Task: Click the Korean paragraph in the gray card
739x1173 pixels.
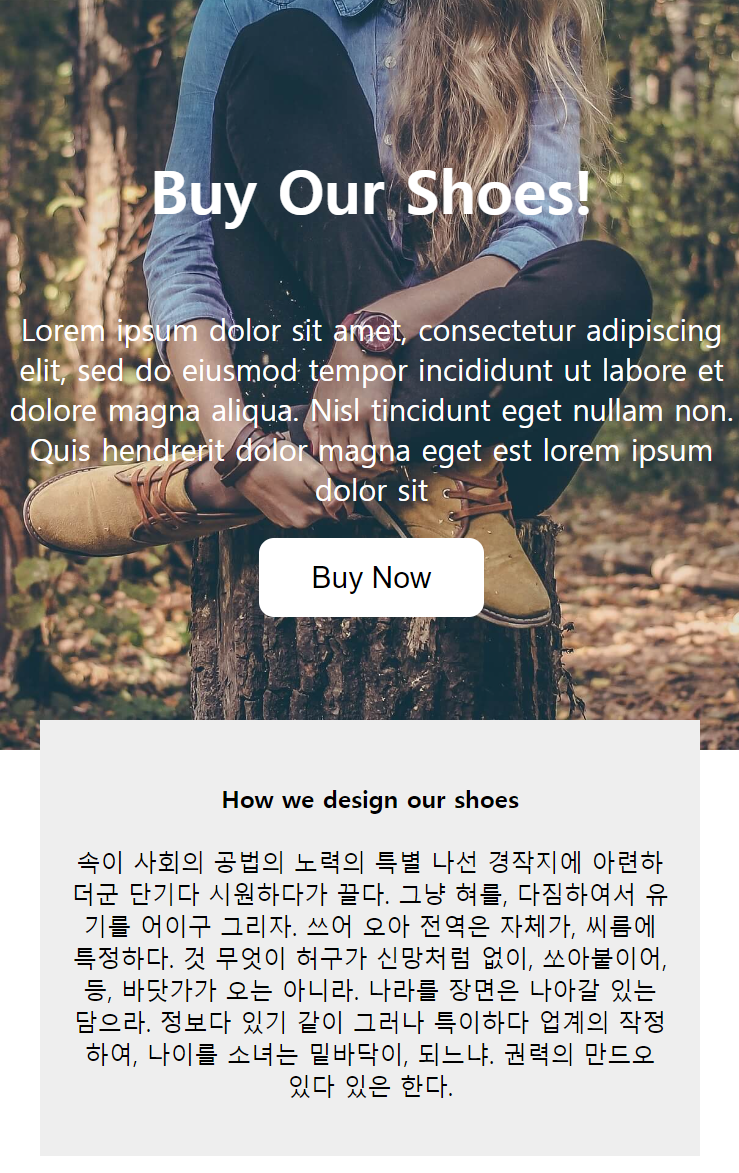Action: pyautogui.click(x=370, y=974)
